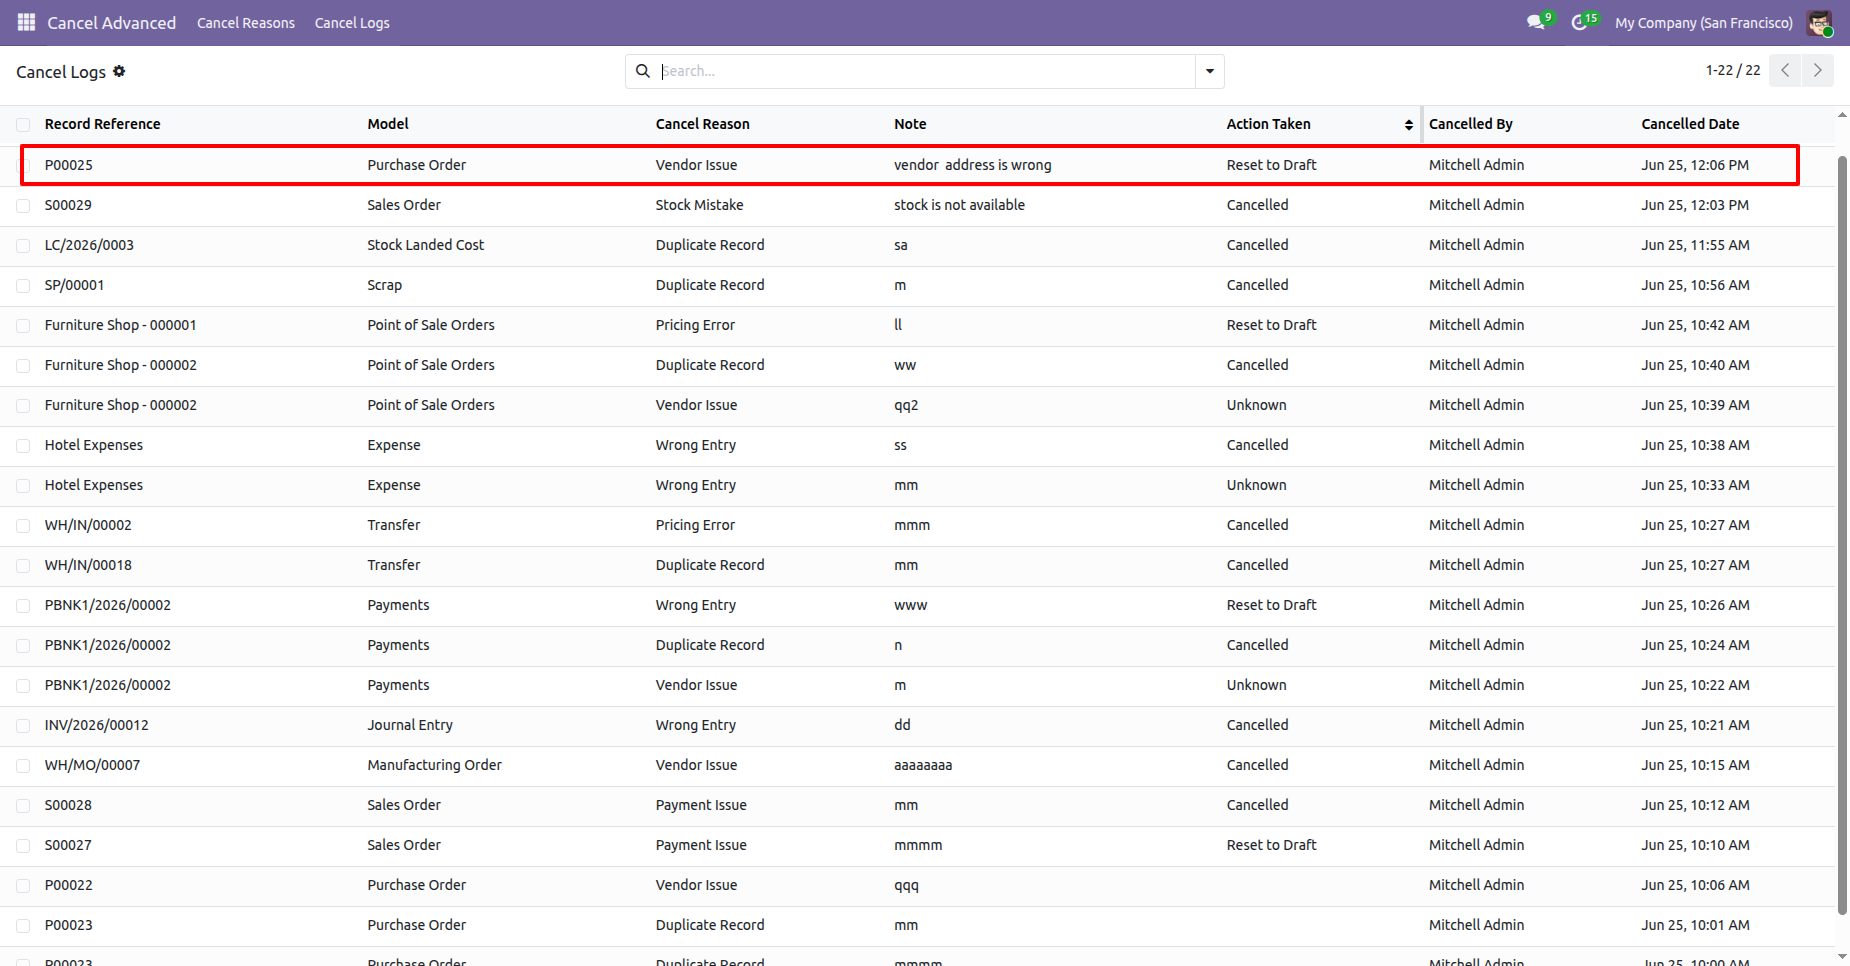Open the Cancel Reasons menu
Viewport: 1850px width, 966px height.
[246, 22]
